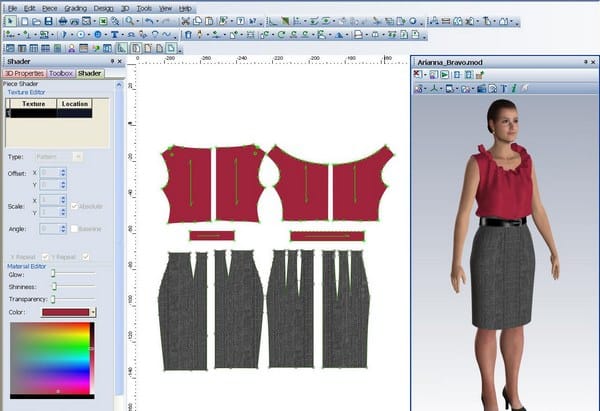The image size is (600, 411).
Task: Click the green rotate arrow icon
Action: tap(282, 35)
